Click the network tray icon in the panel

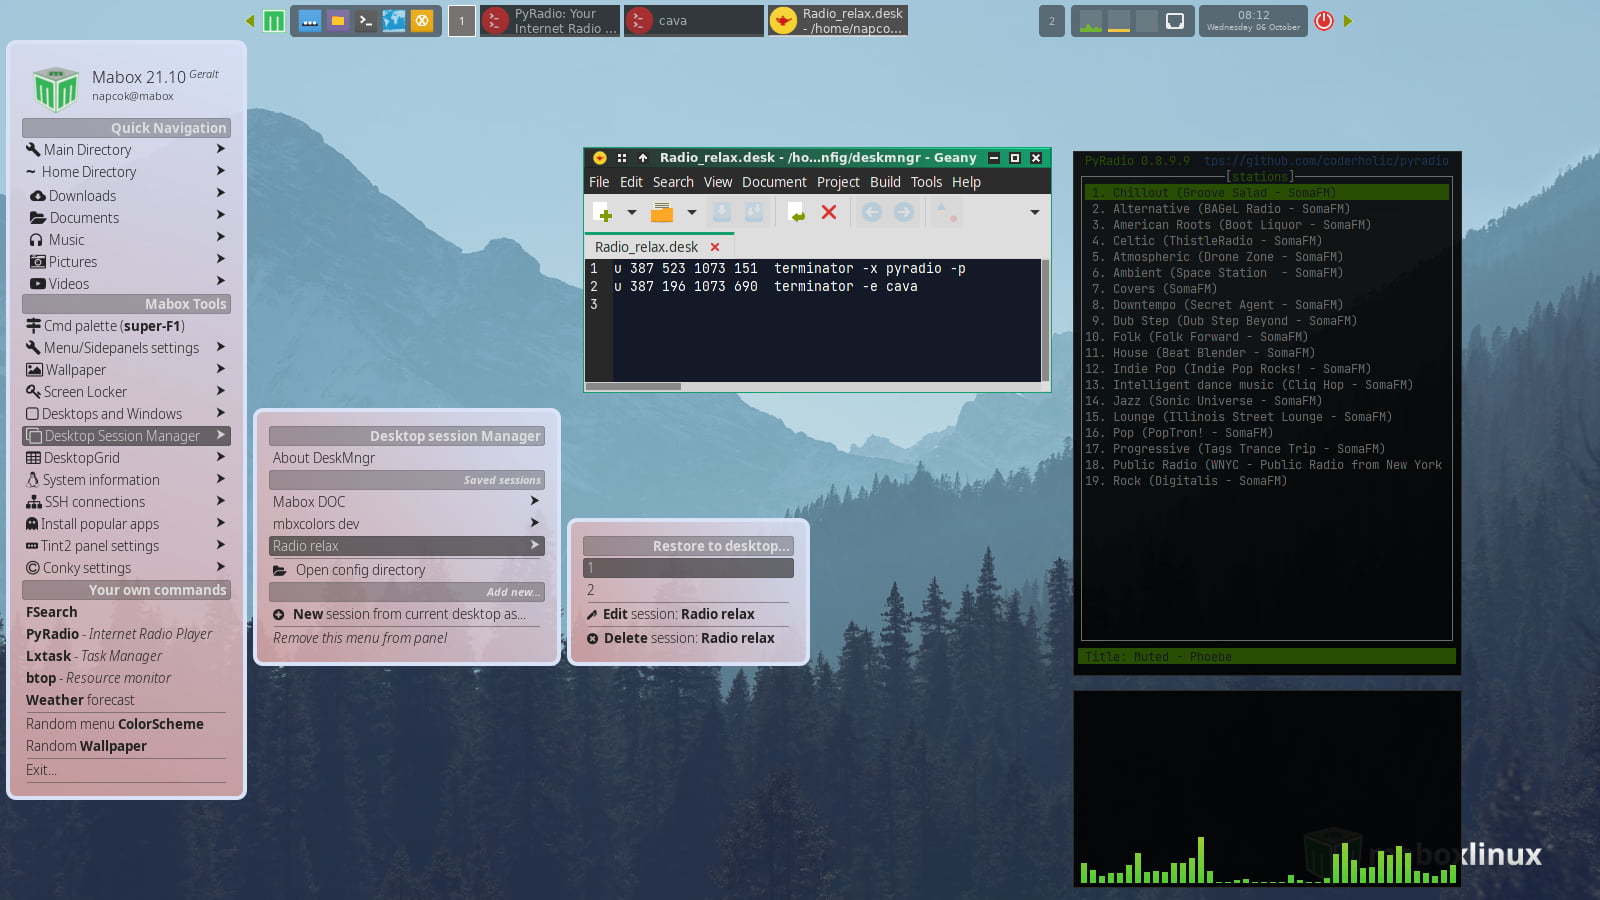point(1175,21)
